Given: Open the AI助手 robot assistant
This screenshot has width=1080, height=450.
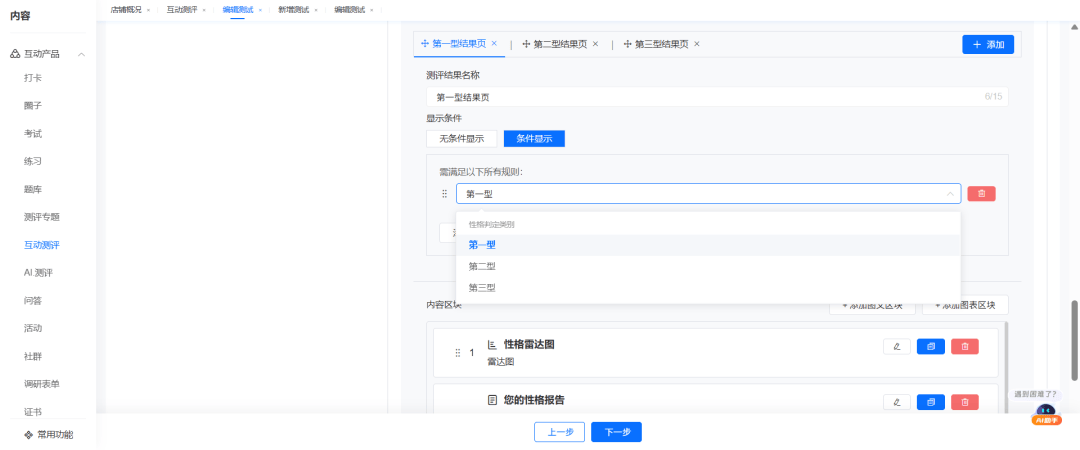Looking at the screenshot, I should [1046, 414].
